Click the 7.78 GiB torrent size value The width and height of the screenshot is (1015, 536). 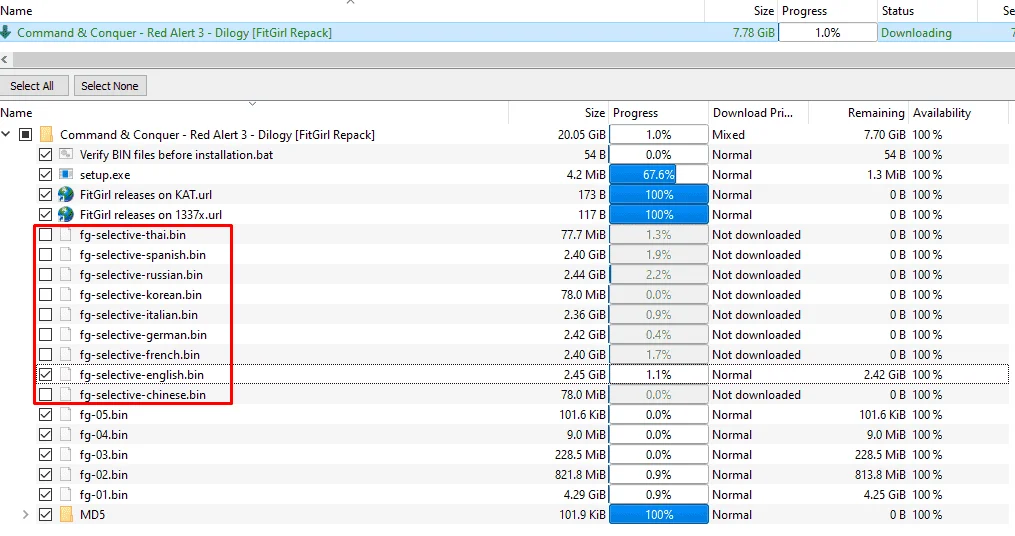(753, 32)
